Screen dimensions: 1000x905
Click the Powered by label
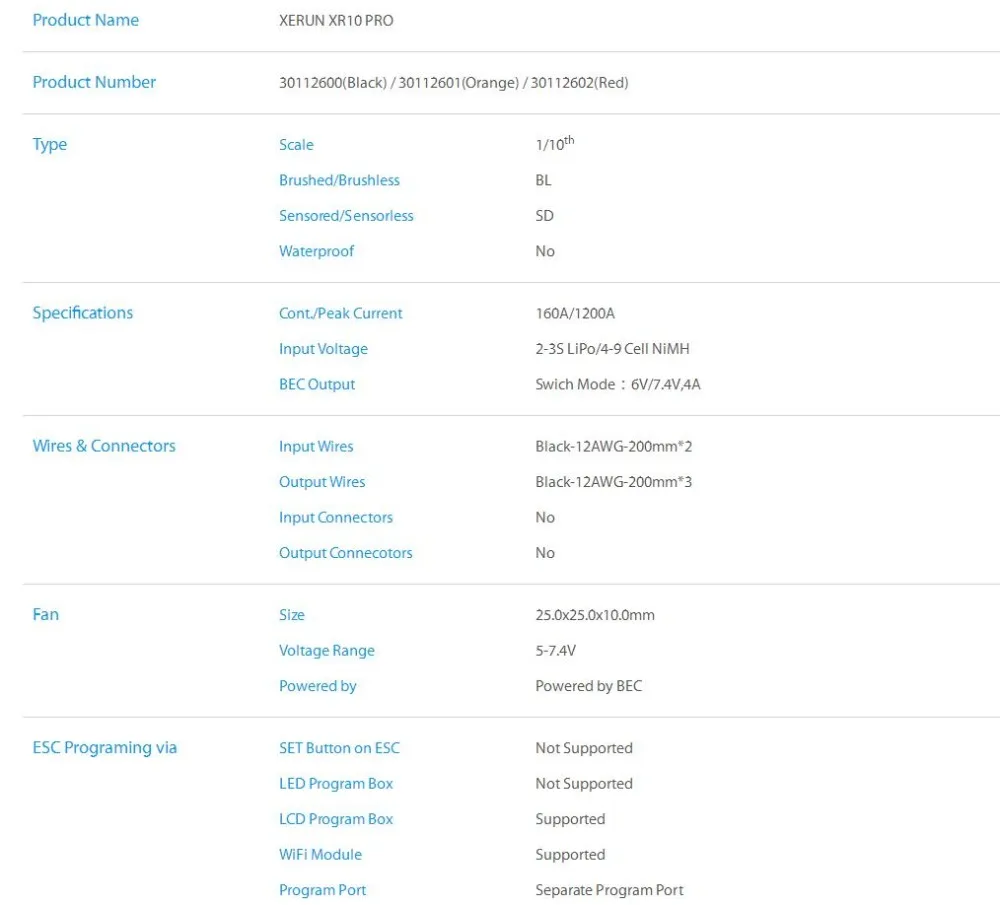coord(318,686)
